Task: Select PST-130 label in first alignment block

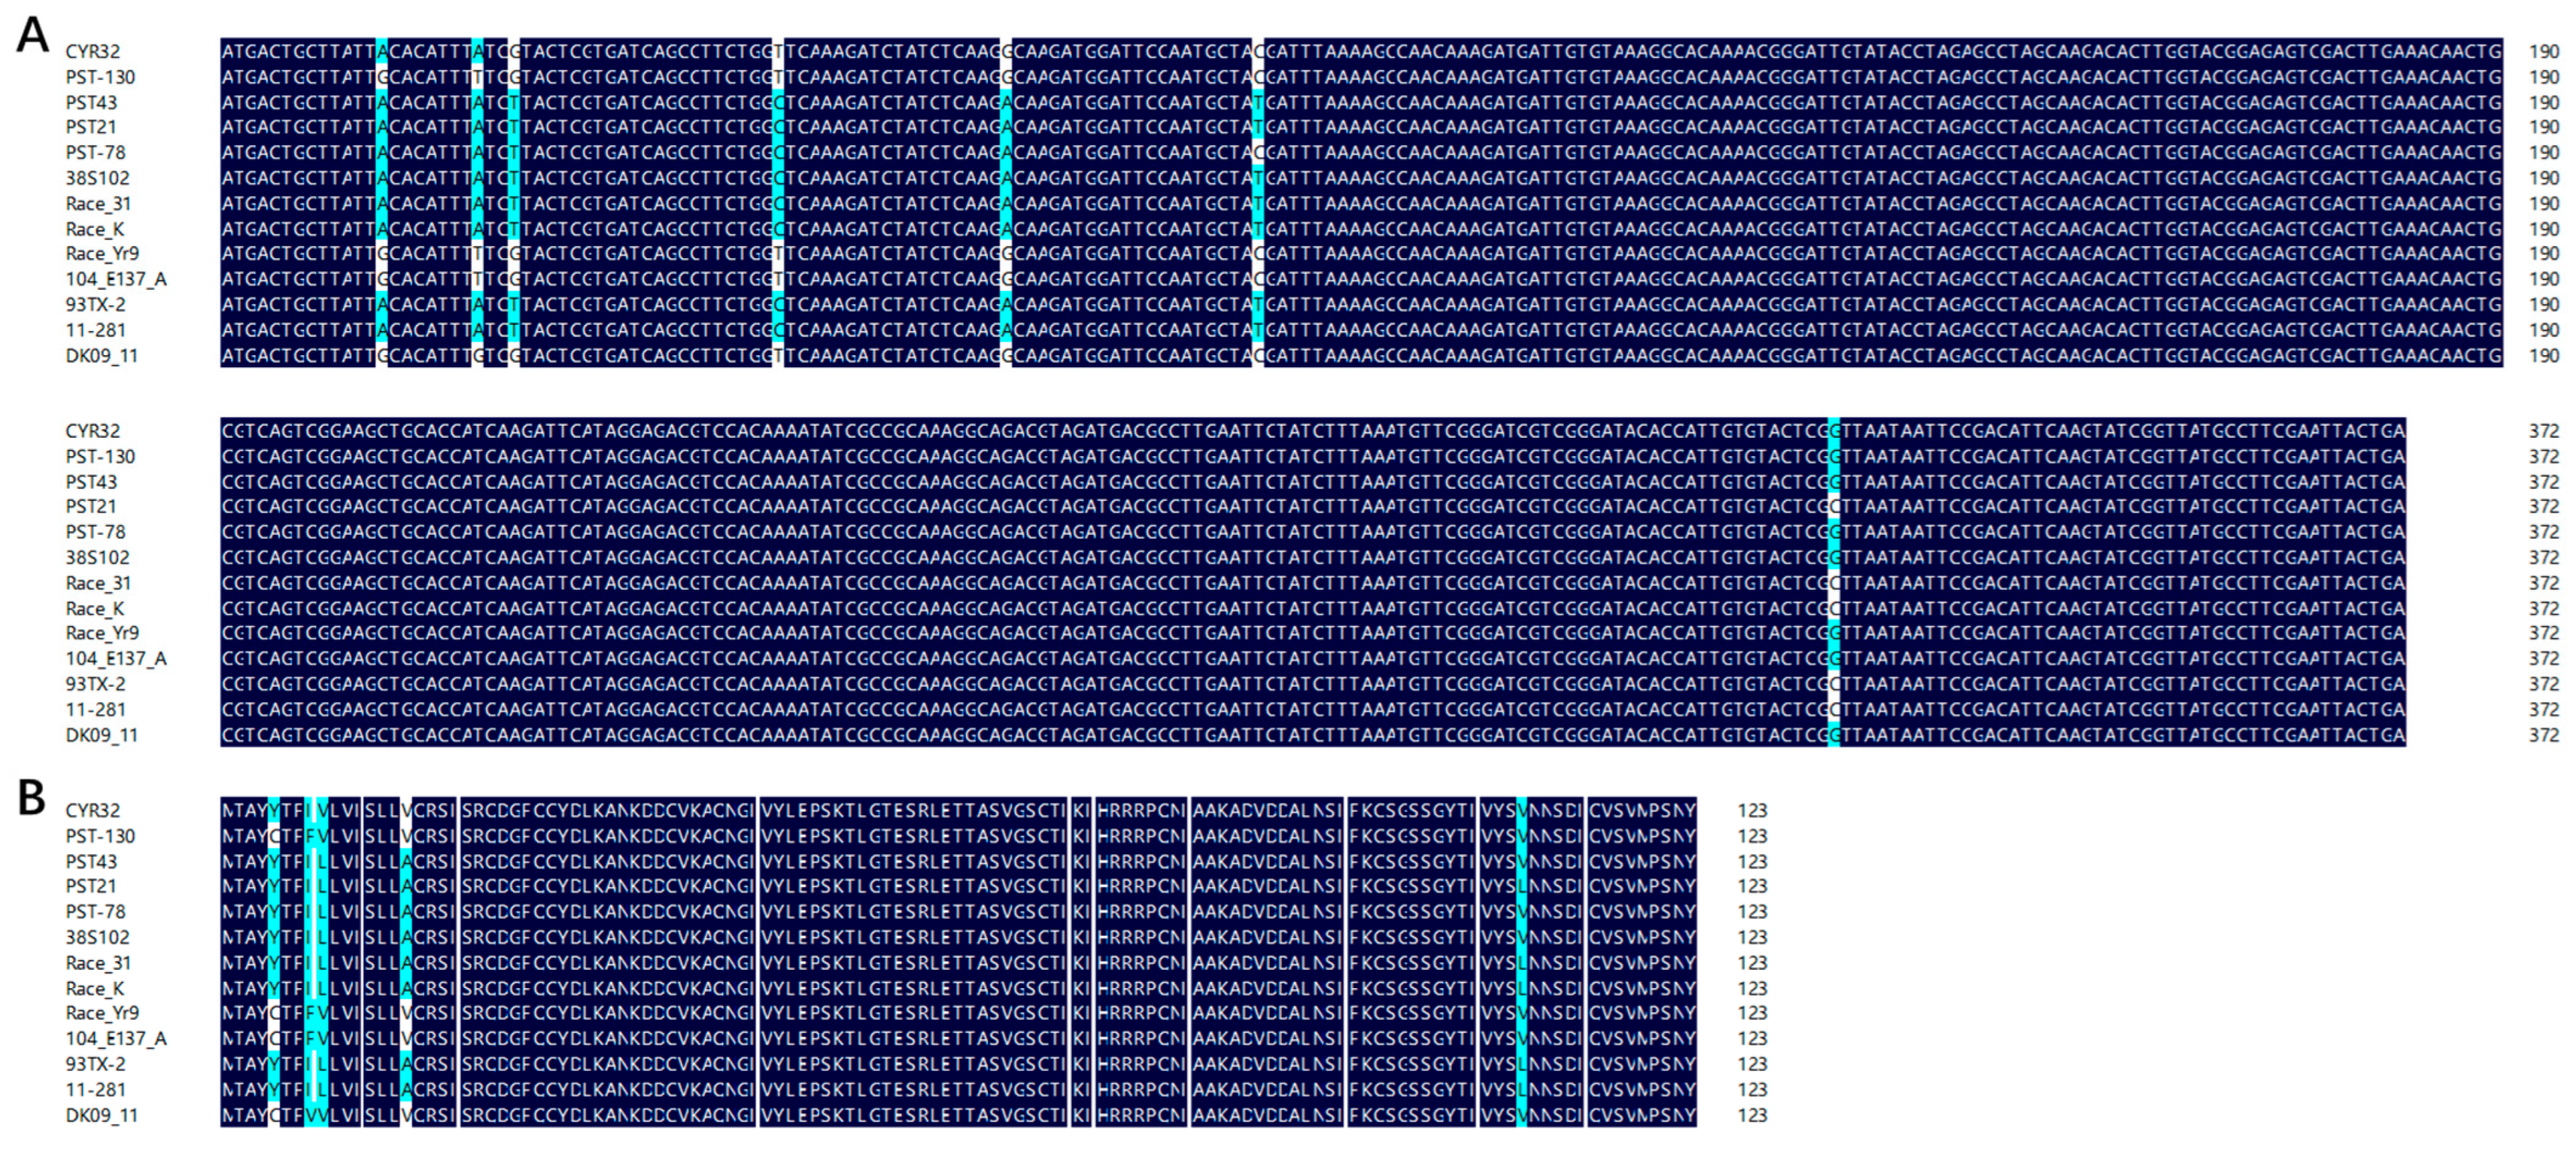Action: pyautogui.click(x=100, y=77)
